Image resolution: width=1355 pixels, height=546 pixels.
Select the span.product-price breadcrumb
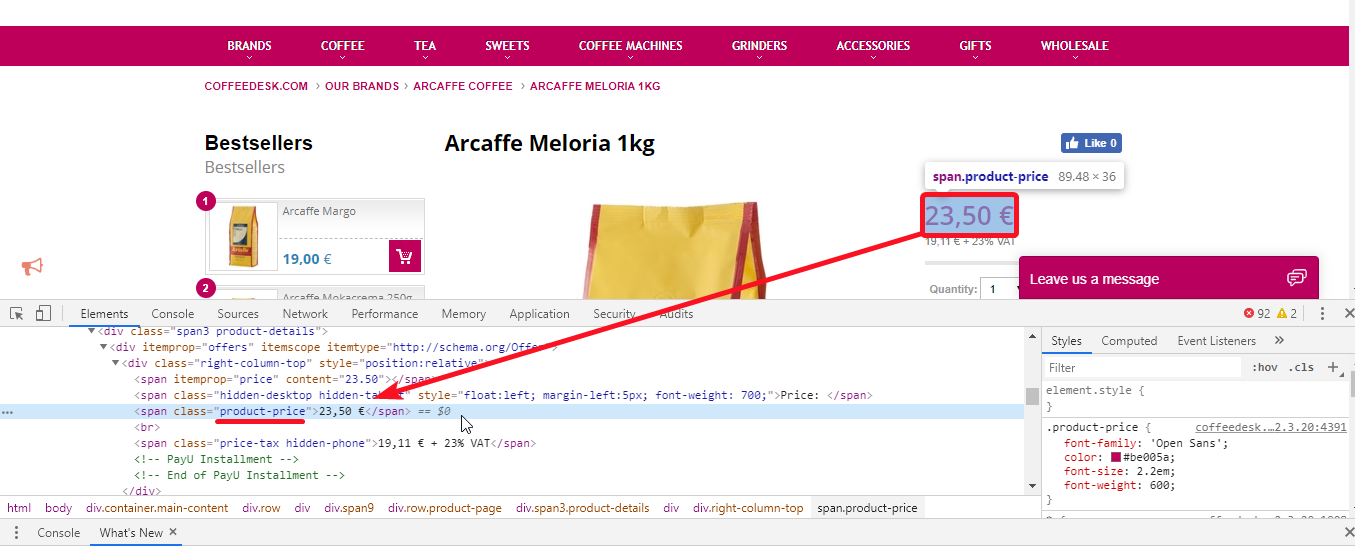(x=867, y=508)
